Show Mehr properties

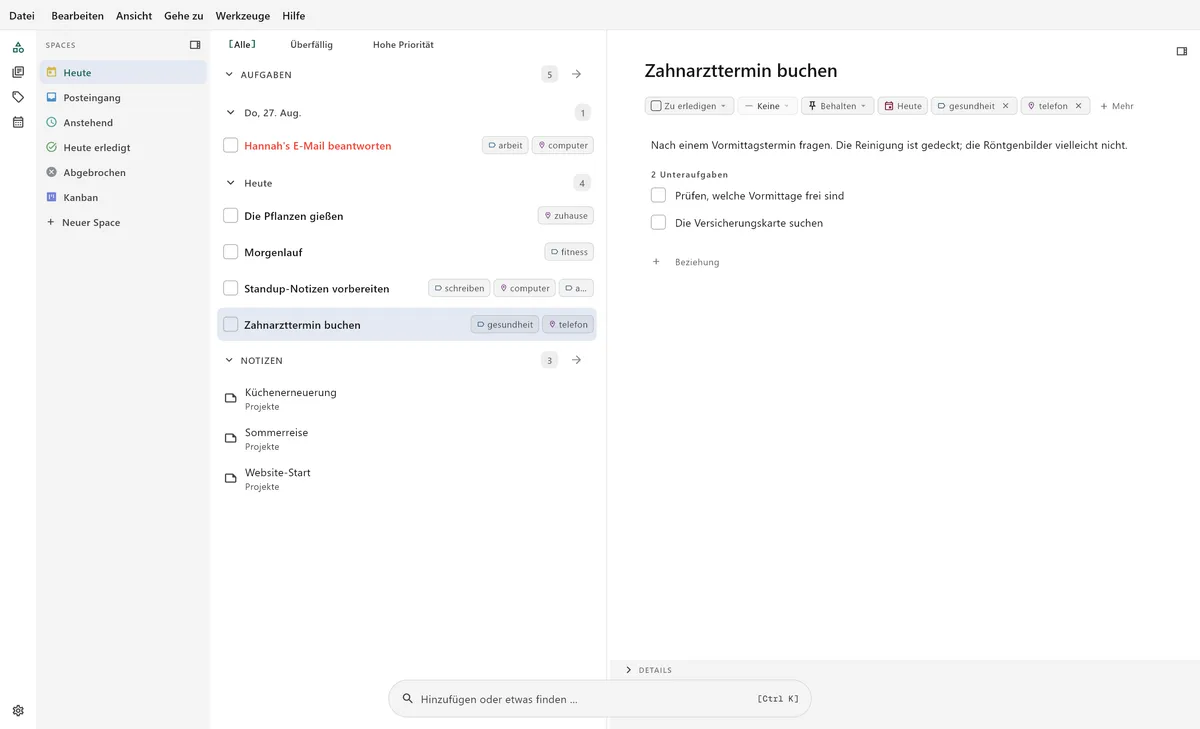click(x=1117, y=106)
